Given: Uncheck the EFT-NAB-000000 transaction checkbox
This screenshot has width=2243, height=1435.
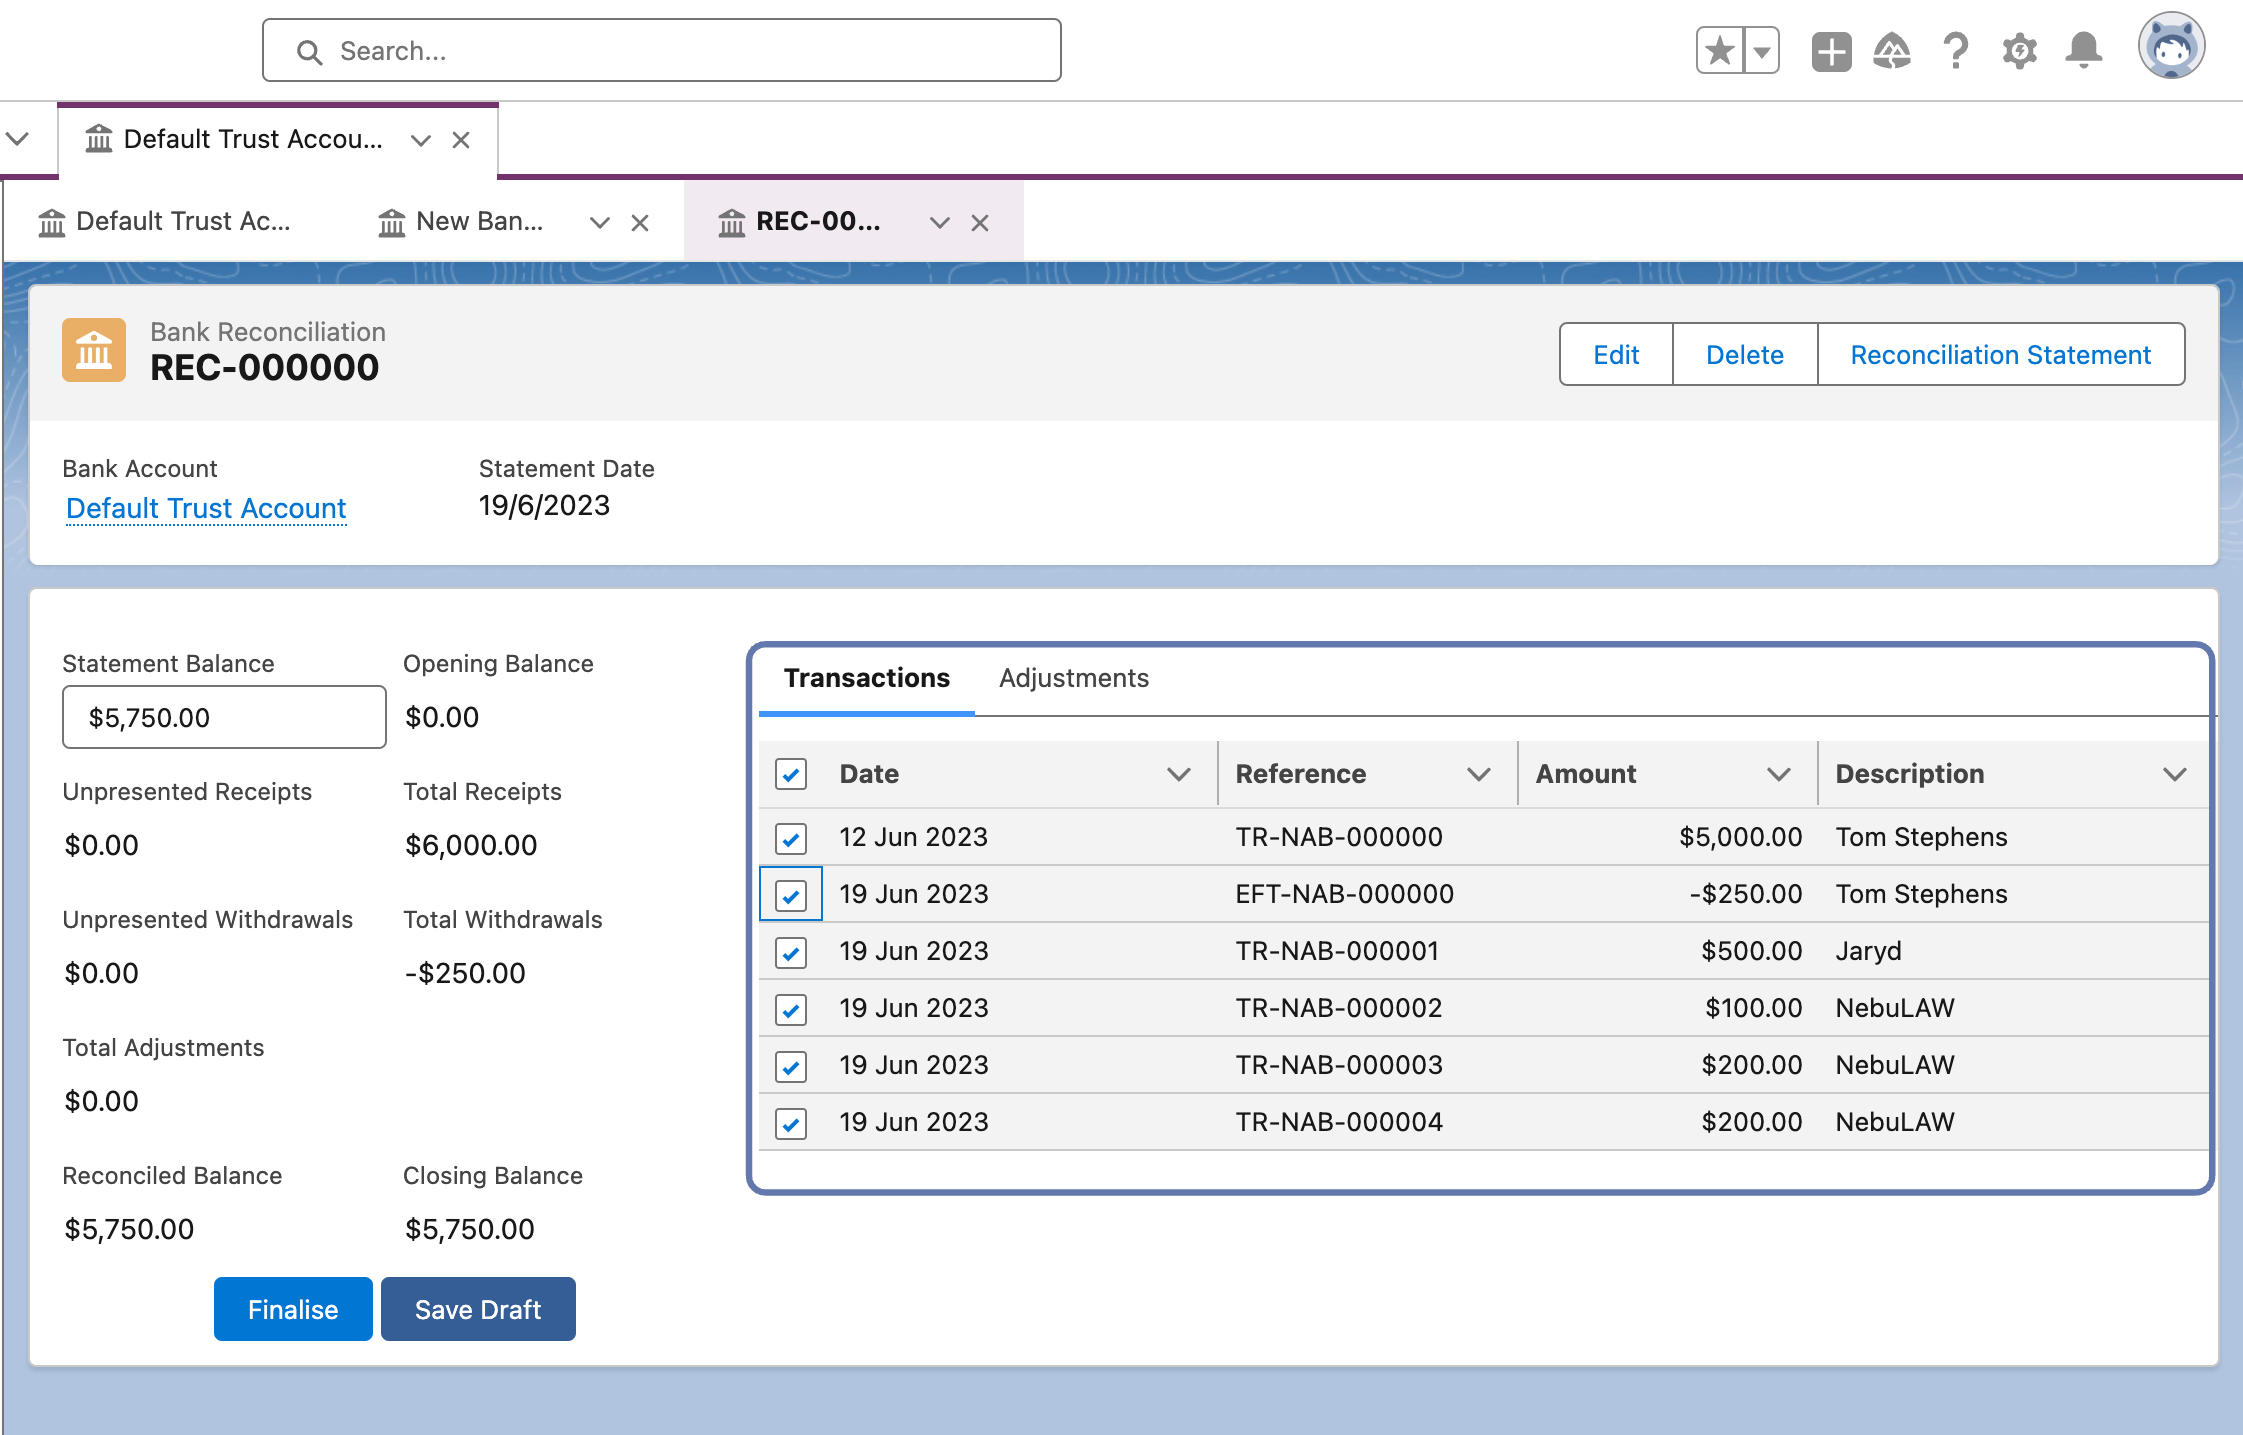Looking at the screenshot, I should (x=791, y=895).
